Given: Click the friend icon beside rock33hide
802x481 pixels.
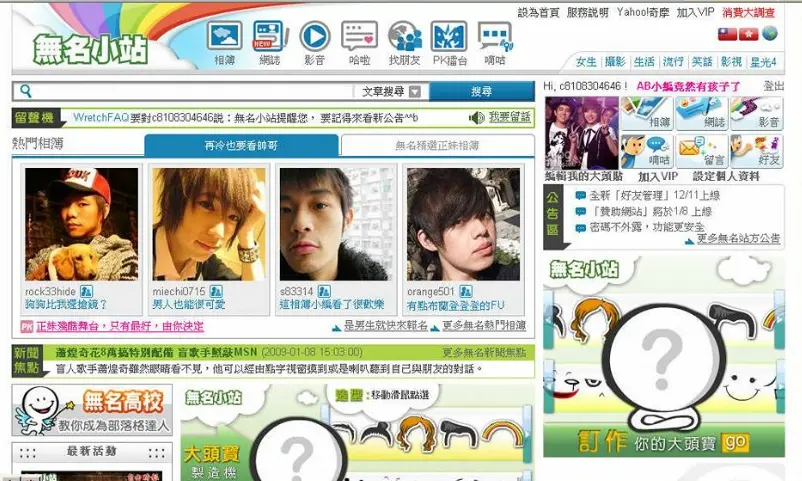Looking at the screenshot, I should pyautogui.click(x=85, y=291).
